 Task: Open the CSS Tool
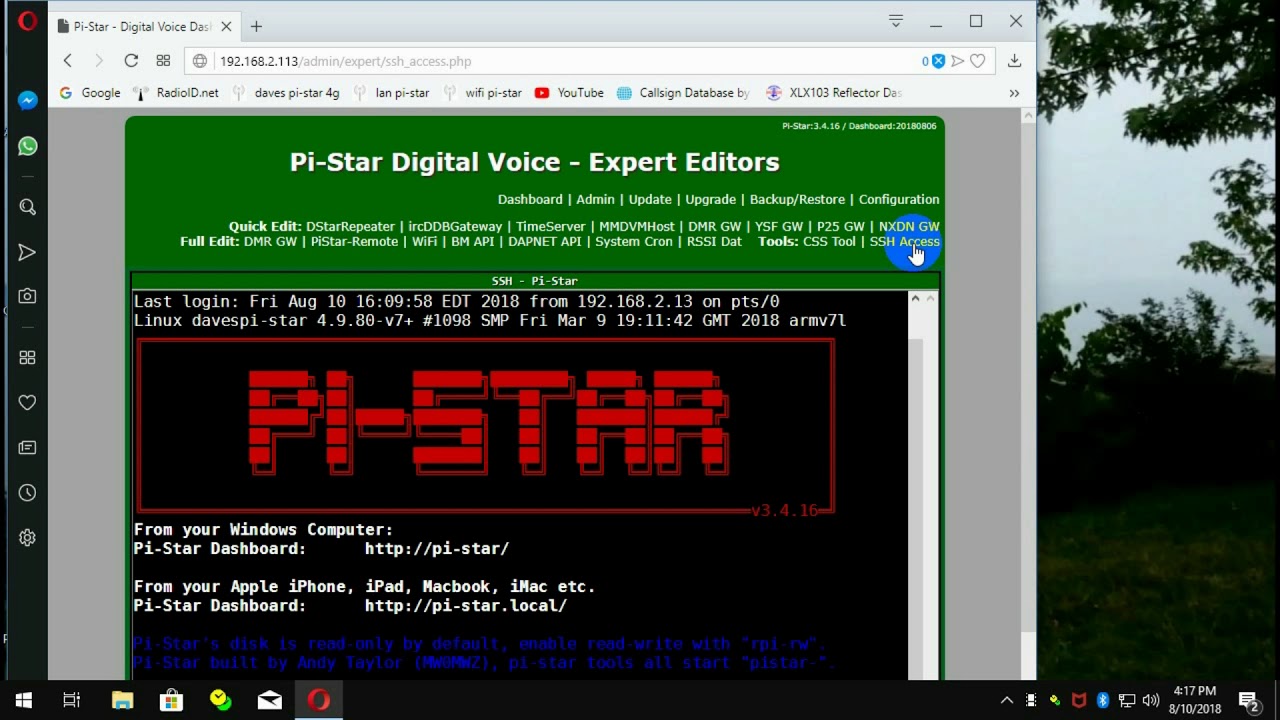pyautogui.click(x=829, y=242)
